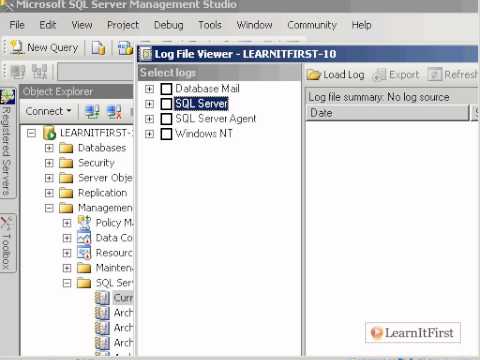Expand the Security node
This screenshot has width=480, height=360.
pyautogui.click(x=49, y=163)
